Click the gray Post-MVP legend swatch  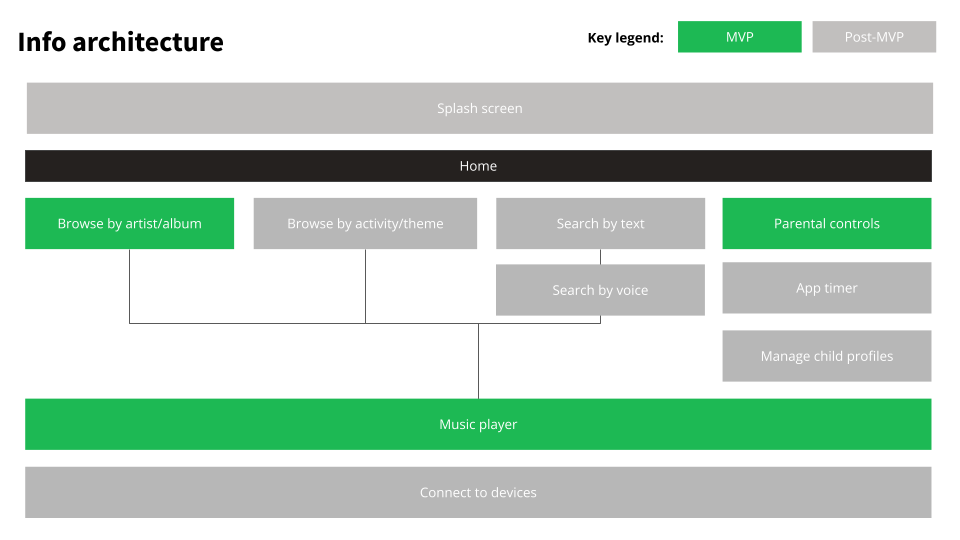[x=874, y=37]
